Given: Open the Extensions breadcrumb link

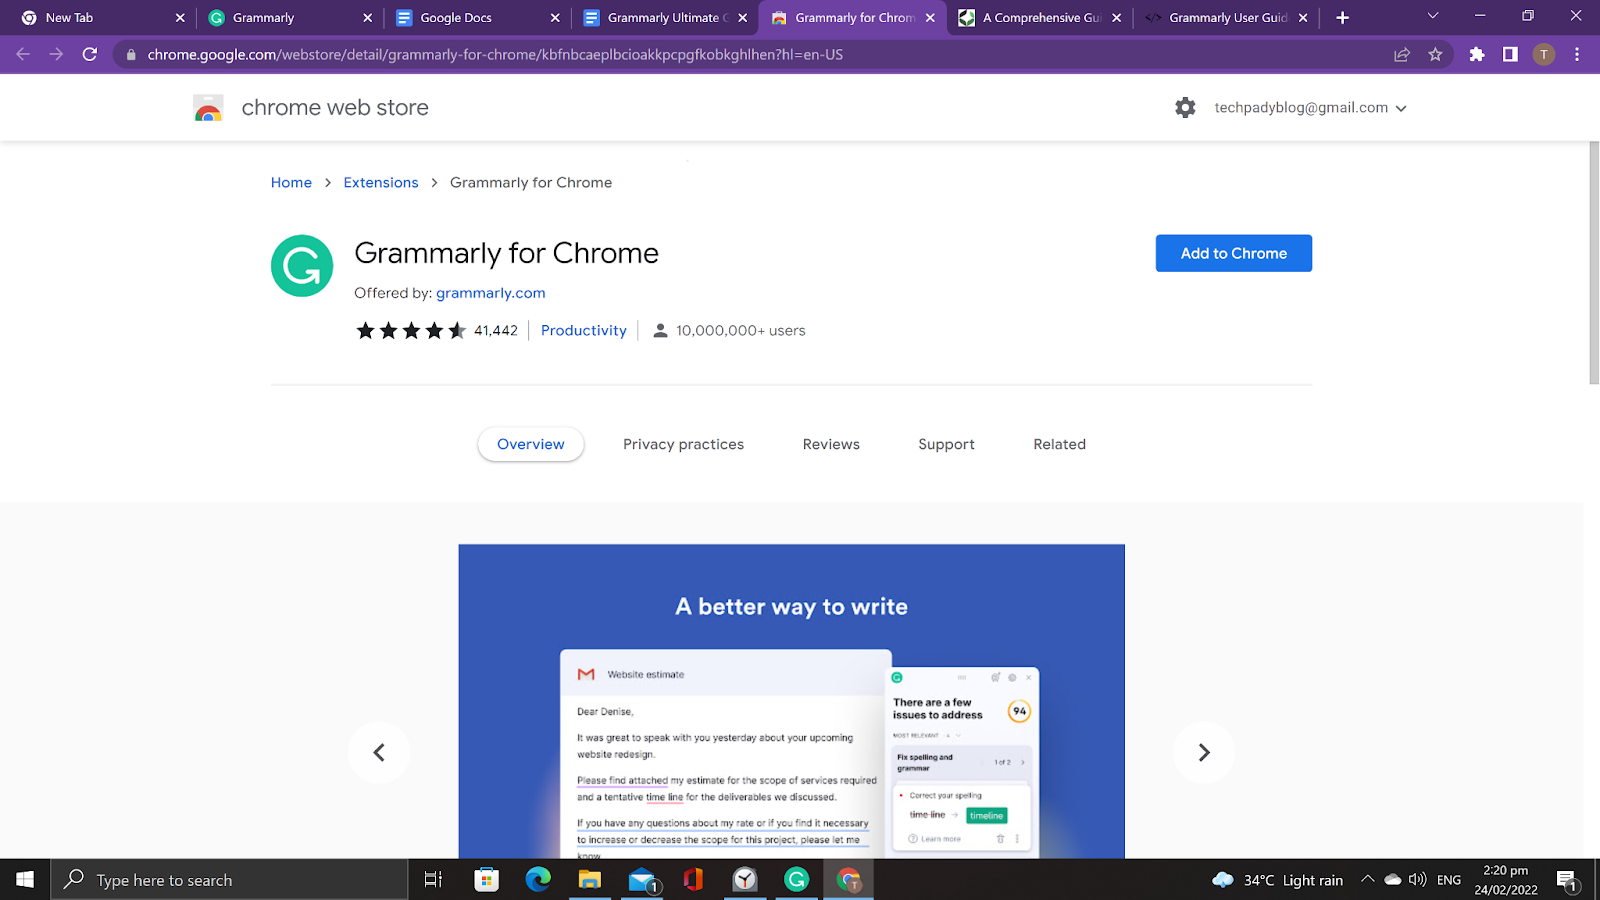Looking at the screenshot, I should (x=381, y=182).
